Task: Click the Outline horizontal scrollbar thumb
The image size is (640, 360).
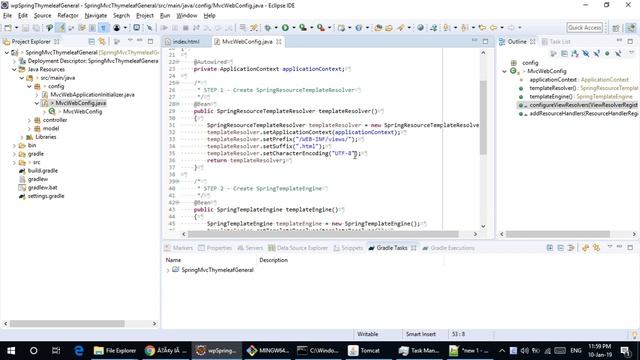Action: pyautogui.click(x=558, y=234)
